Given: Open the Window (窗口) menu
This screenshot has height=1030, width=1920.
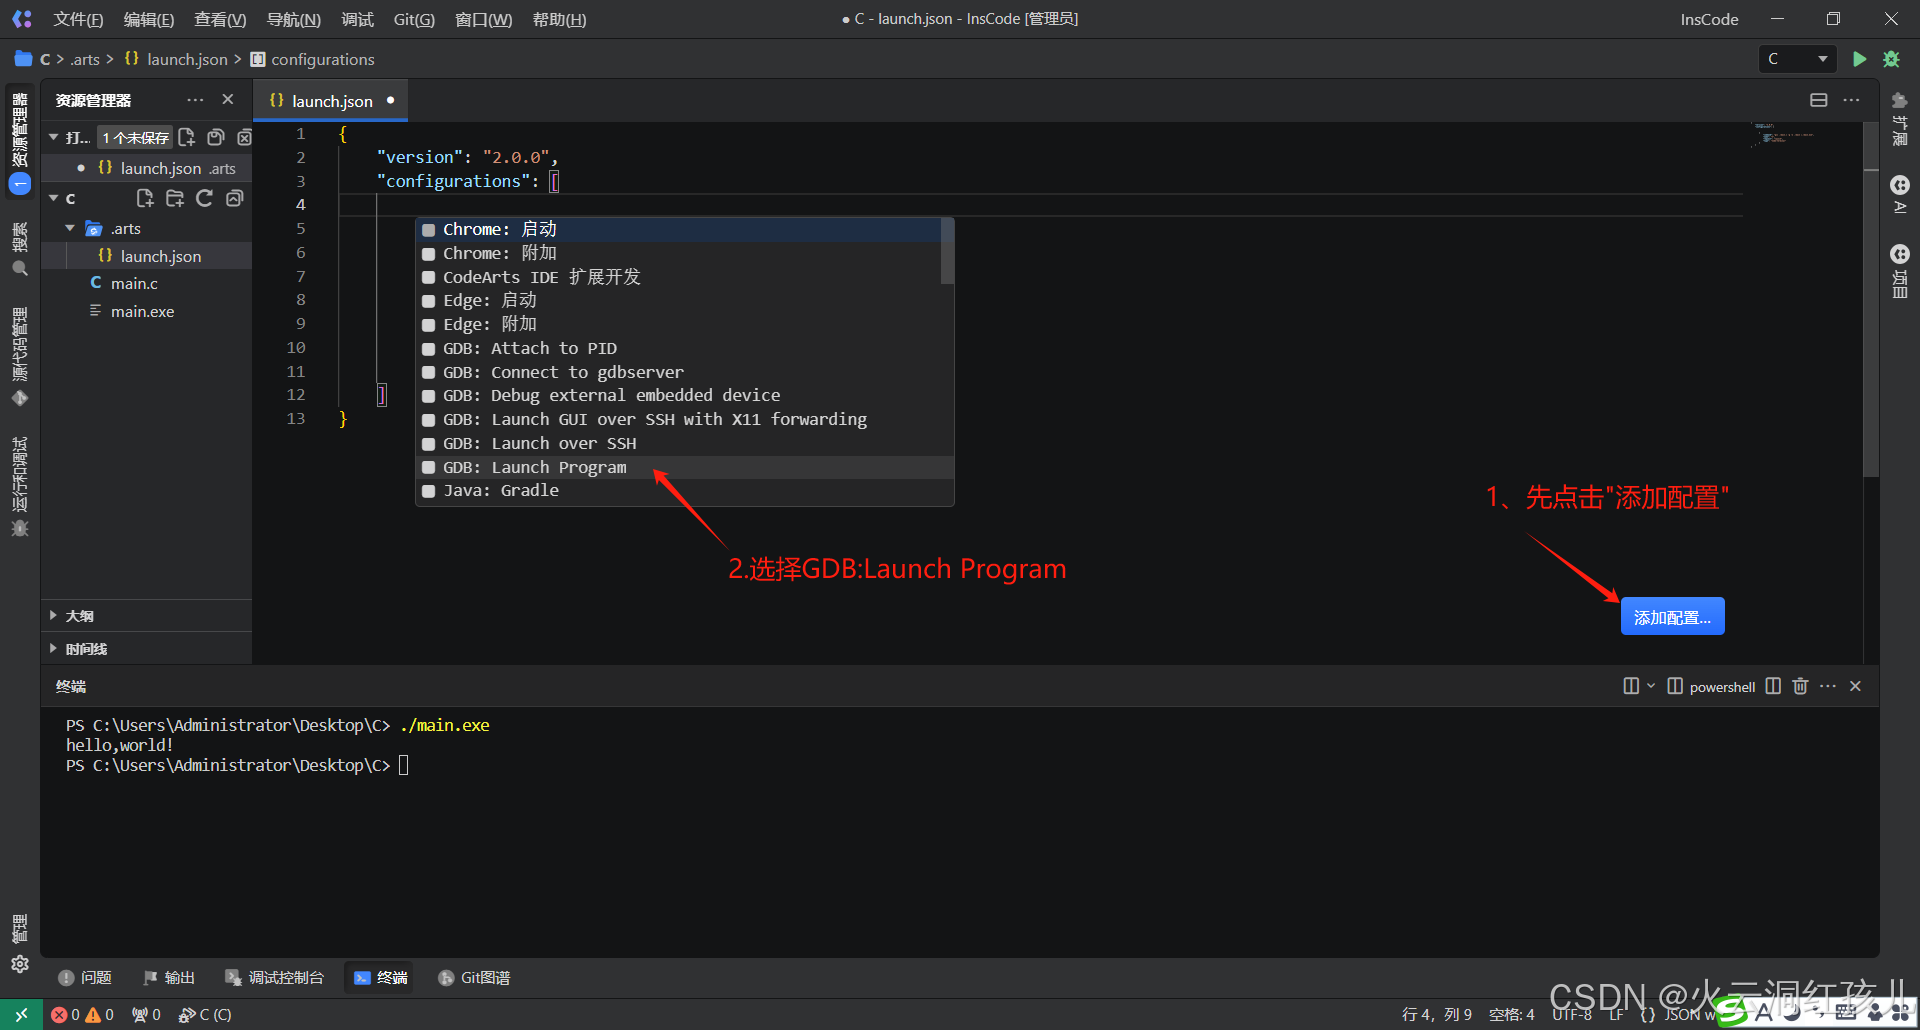Looking at the screenshot, I should [483, 19].
